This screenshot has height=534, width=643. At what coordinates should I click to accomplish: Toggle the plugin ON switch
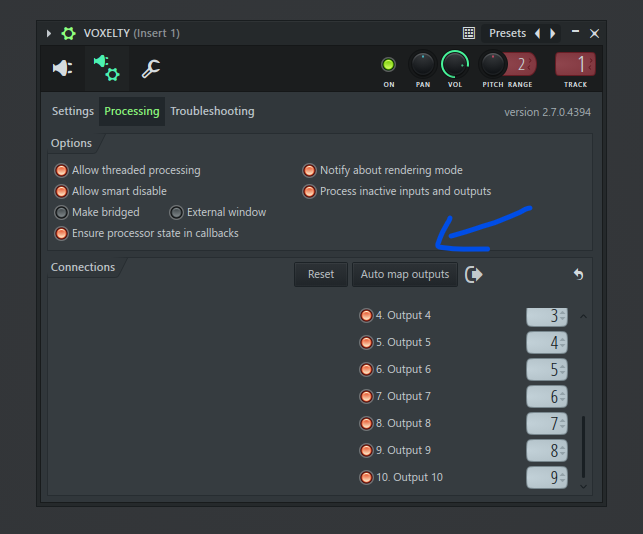[x=388, y=65]
